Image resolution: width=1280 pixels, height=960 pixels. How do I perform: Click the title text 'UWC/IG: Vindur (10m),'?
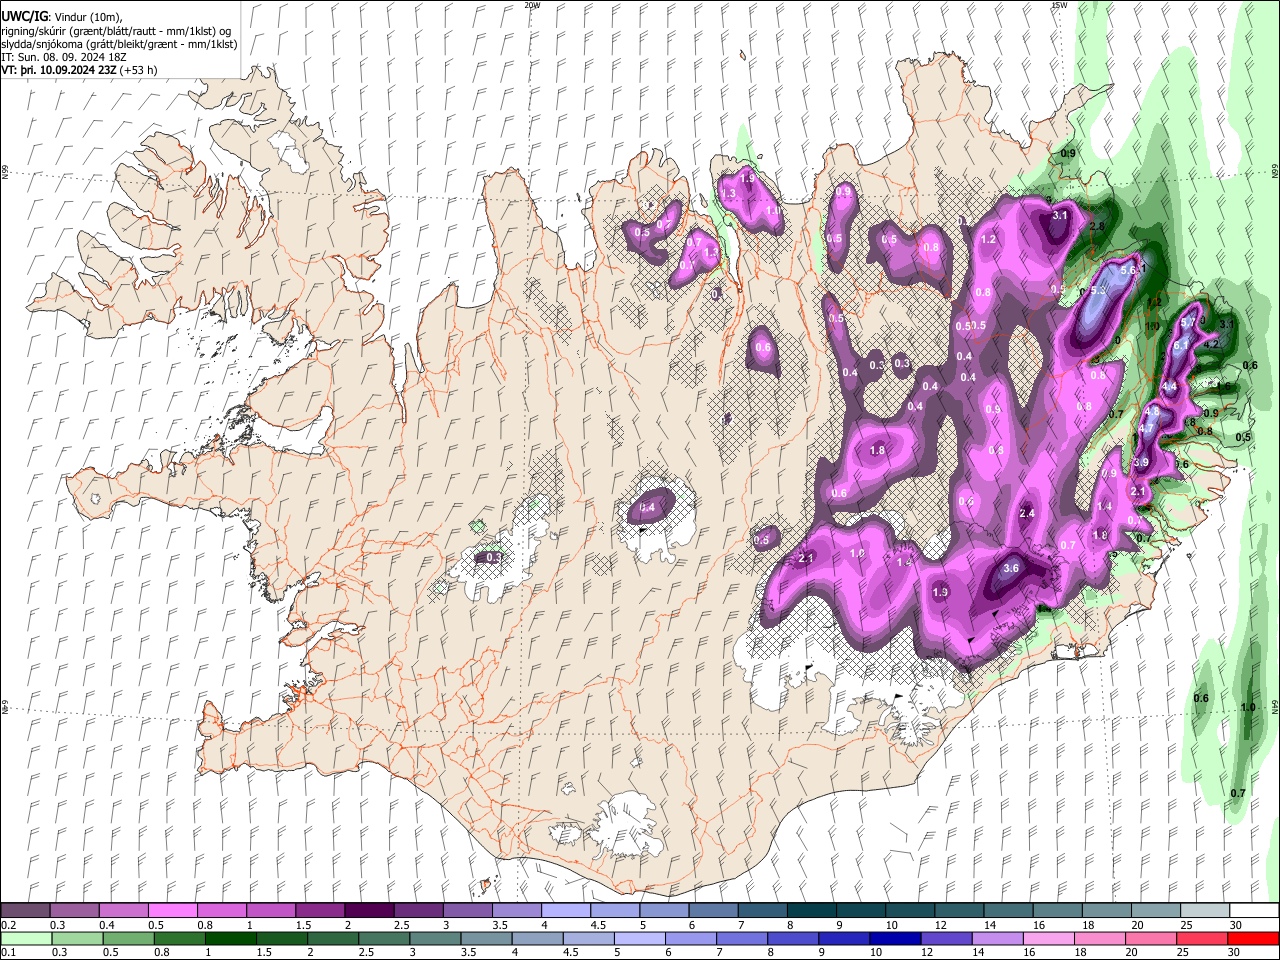[62, 17]
